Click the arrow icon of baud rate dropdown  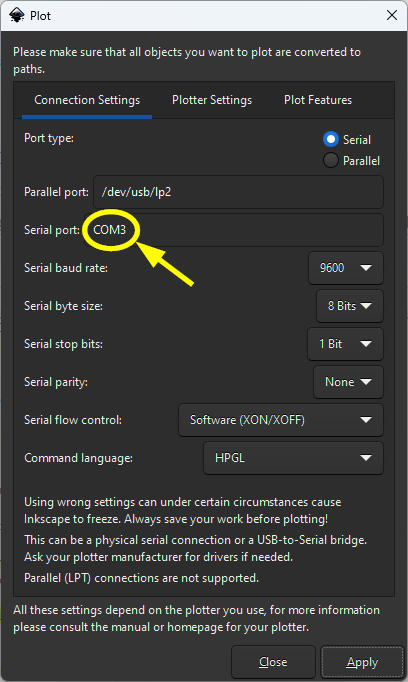click(x=366, y=268)
